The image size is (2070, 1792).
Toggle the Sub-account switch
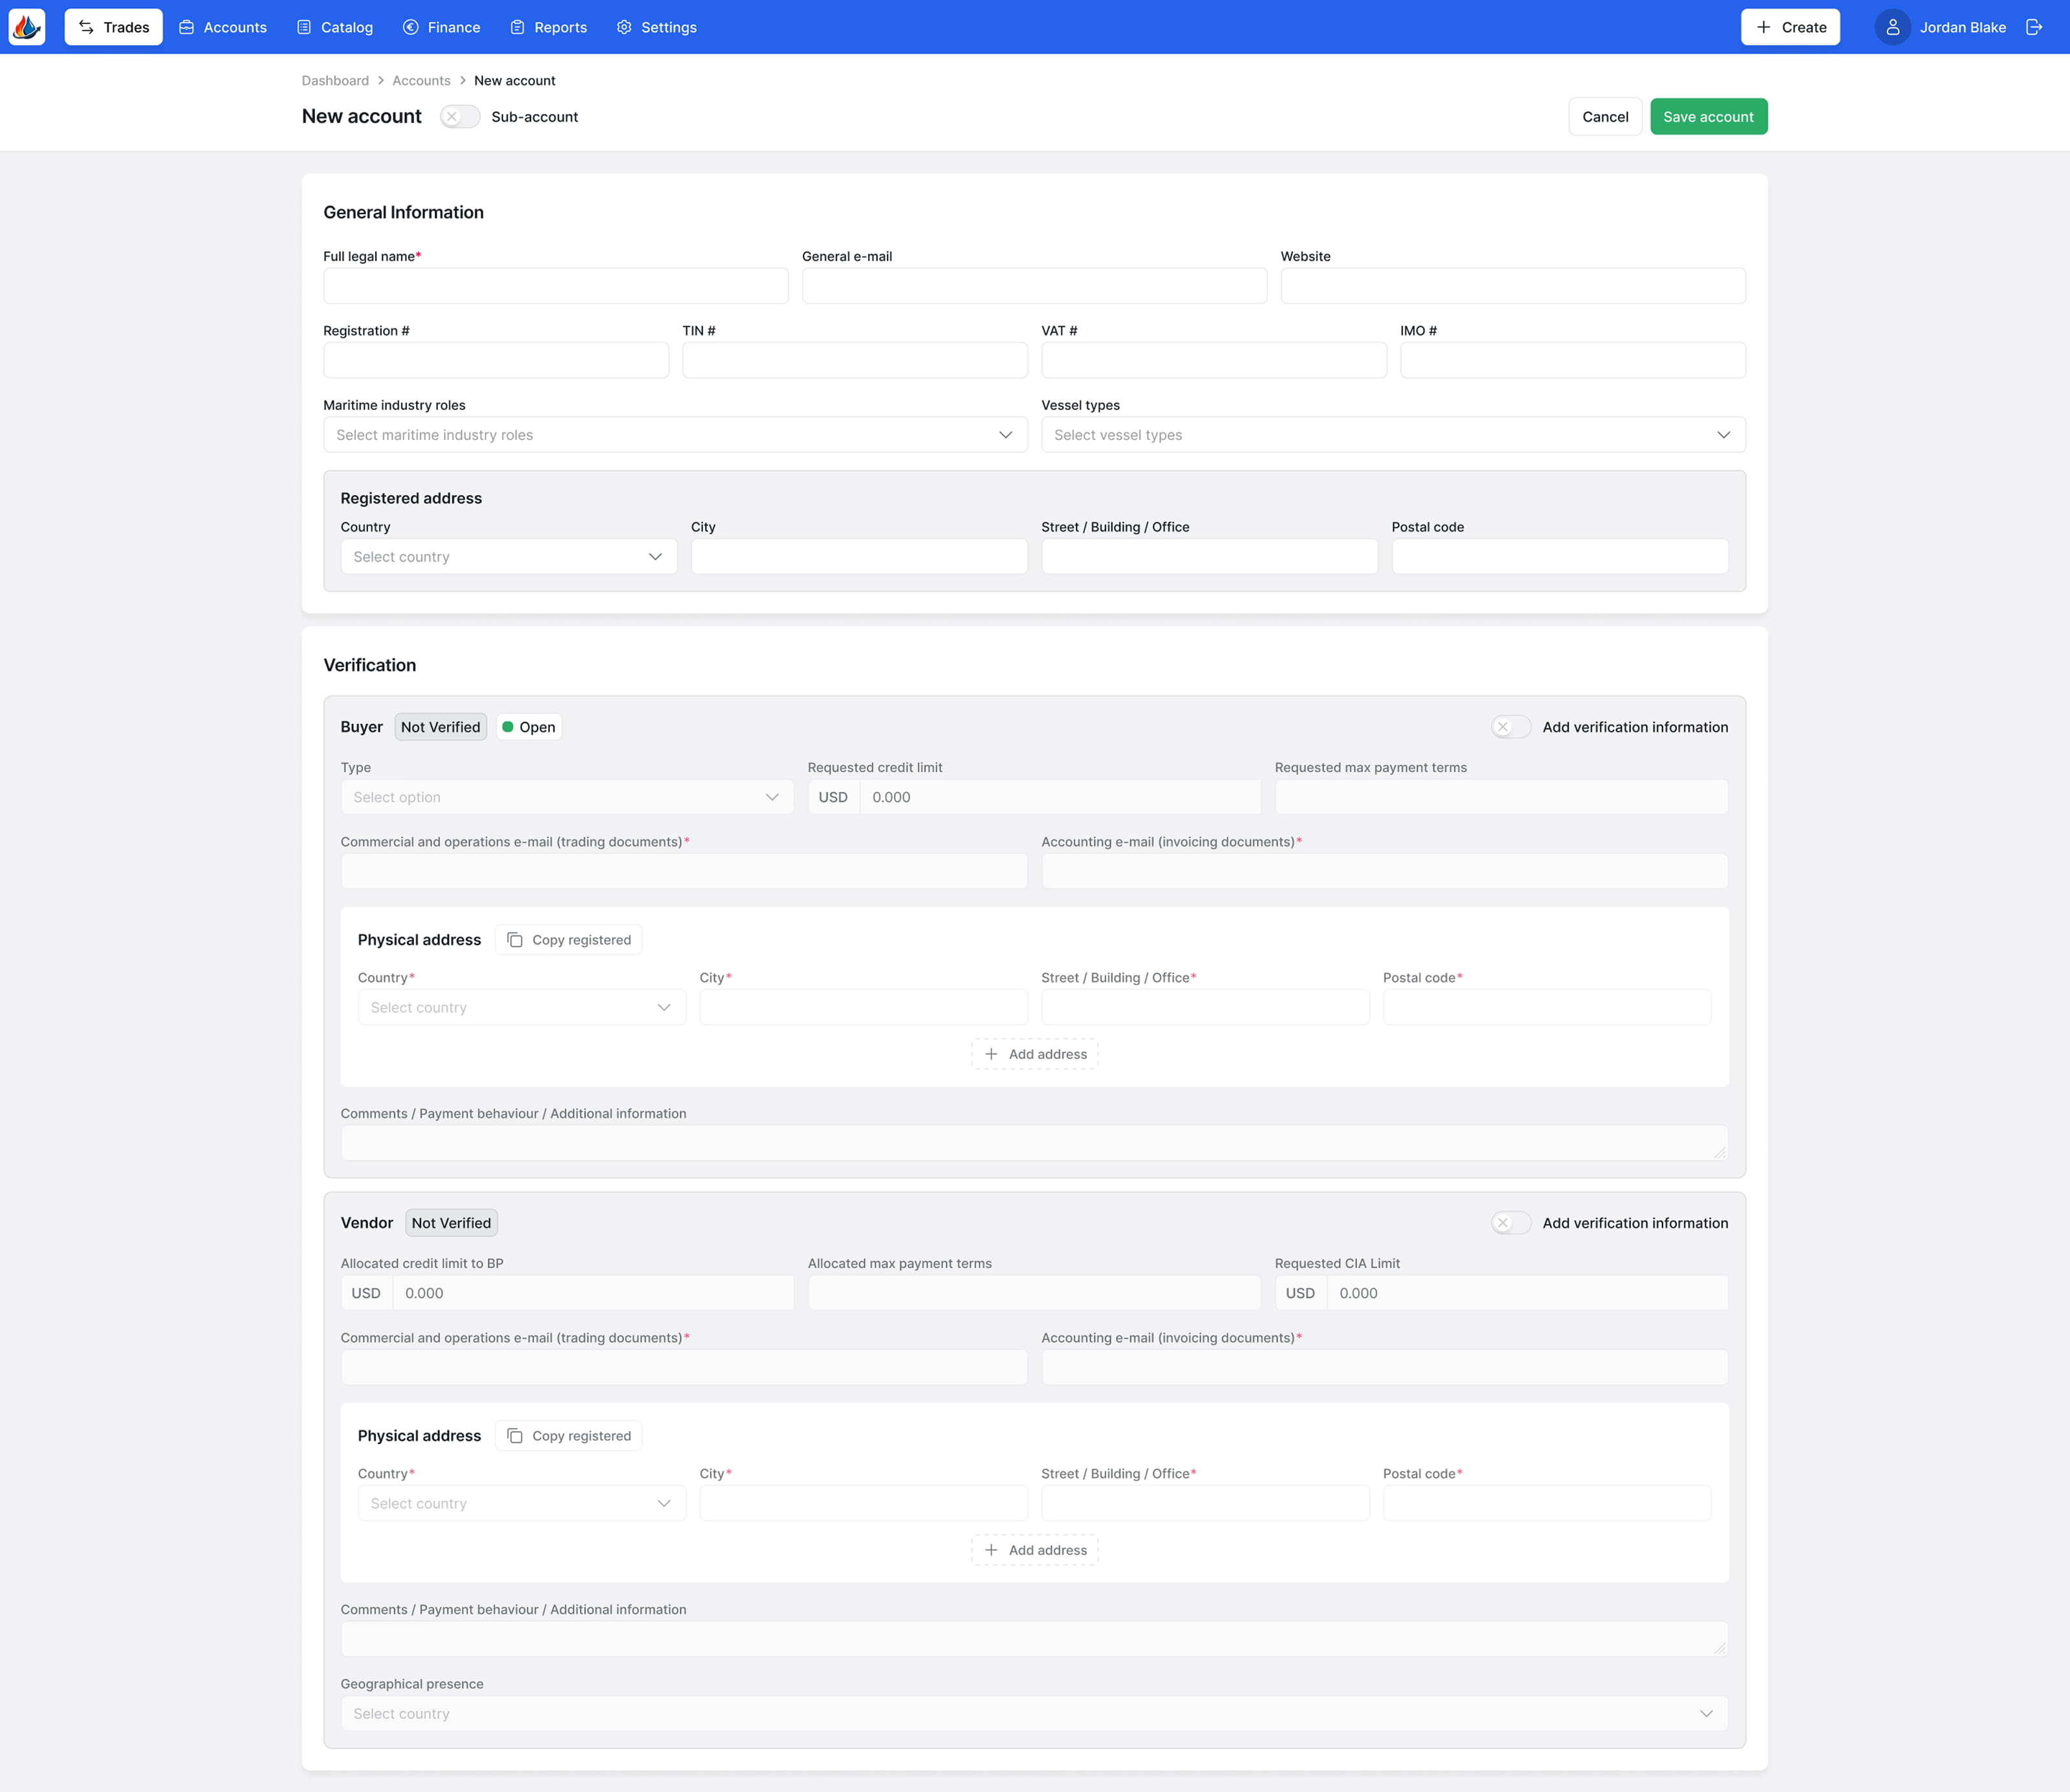coord(460,117)
